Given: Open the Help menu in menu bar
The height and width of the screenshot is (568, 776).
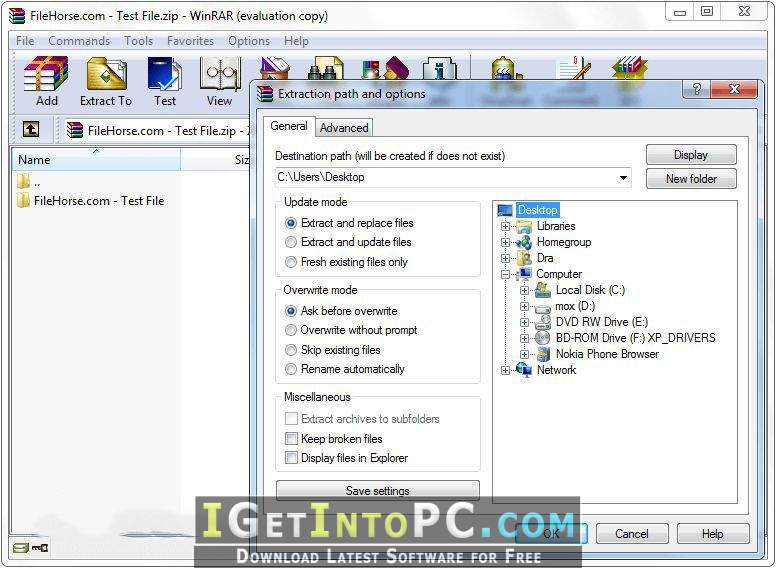Looking at the screenshot, I should [x=296, y=41].
